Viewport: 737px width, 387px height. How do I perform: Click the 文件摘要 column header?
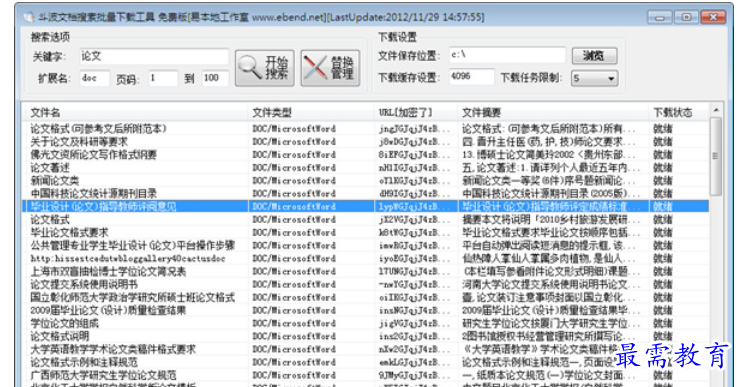(553, 112)
